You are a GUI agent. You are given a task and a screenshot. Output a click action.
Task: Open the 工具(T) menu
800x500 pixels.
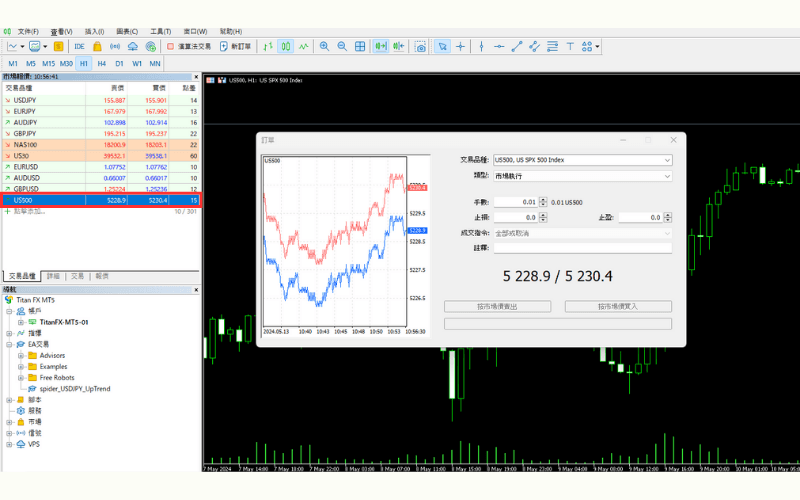point(160,31)
